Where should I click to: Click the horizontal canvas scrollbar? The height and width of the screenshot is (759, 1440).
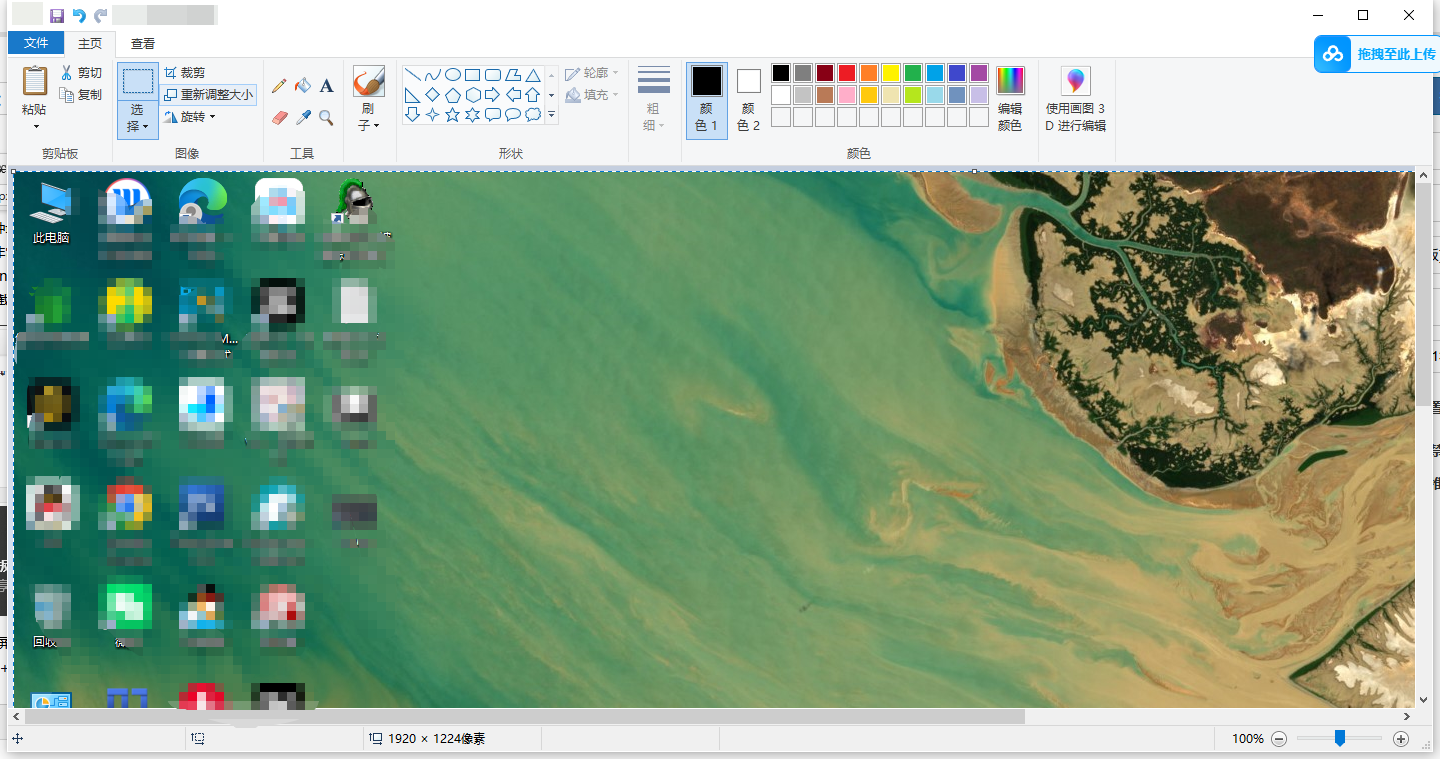525,716
